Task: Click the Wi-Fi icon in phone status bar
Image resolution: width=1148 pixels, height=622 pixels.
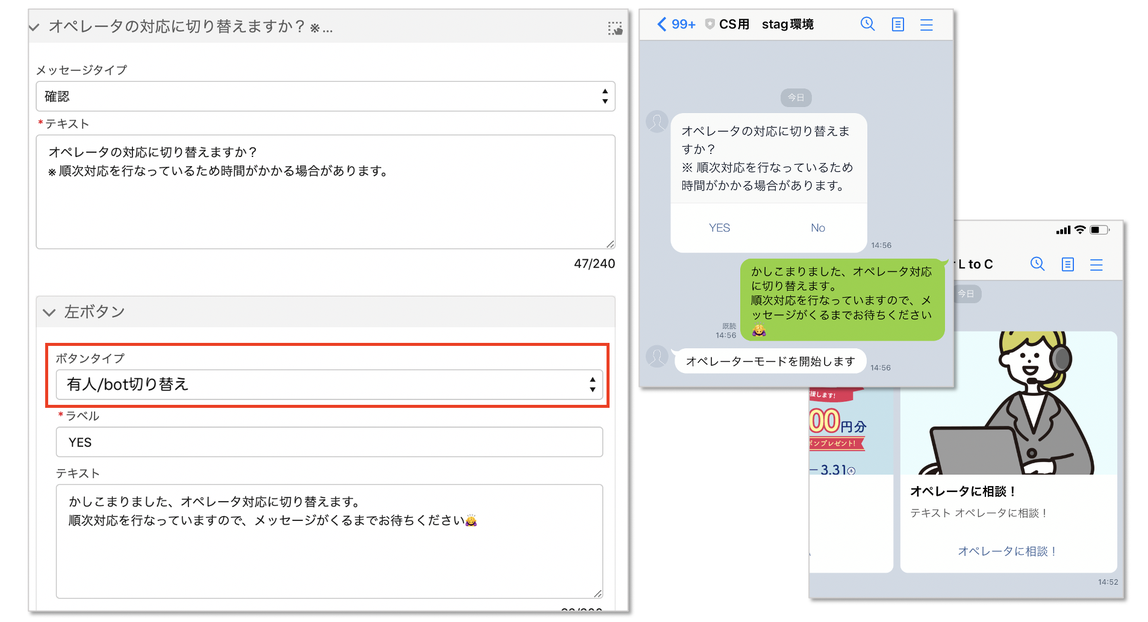Action: click(1080, 230)
